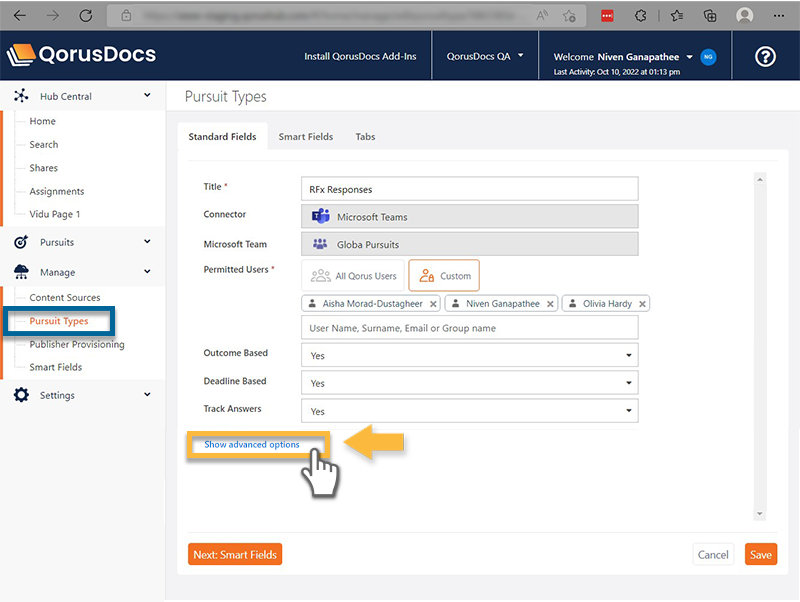Click the Hub Central network icon
Image resolution: width=800 pixels, height=602 pixels.
(21, 96)
